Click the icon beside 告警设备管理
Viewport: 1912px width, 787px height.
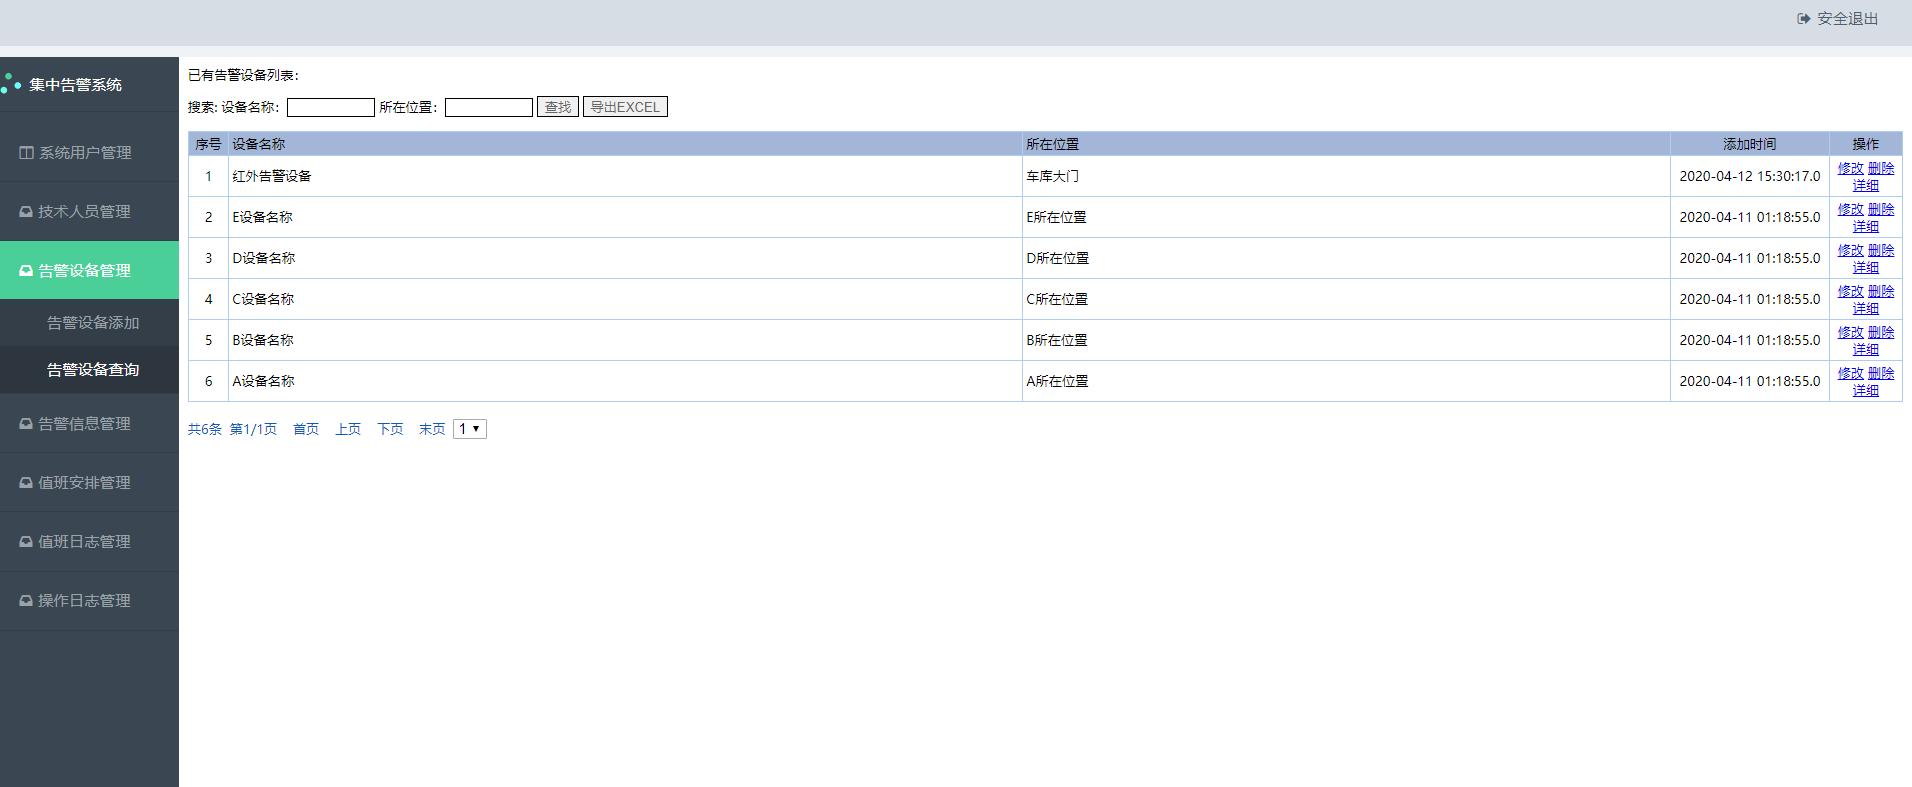[26, 271]
